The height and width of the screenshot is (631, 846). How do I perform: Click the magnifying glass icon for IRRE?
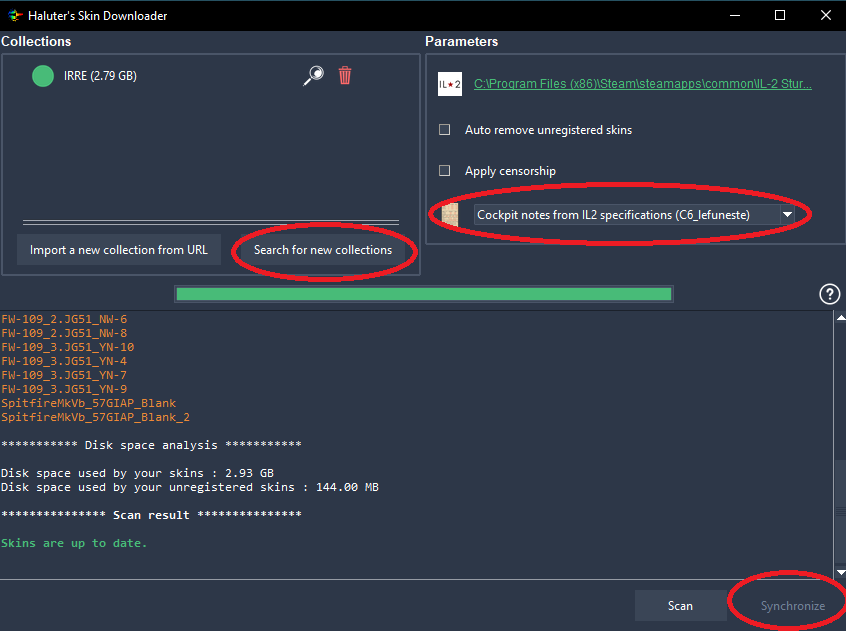pyautogui.click(x=313, y=76)
